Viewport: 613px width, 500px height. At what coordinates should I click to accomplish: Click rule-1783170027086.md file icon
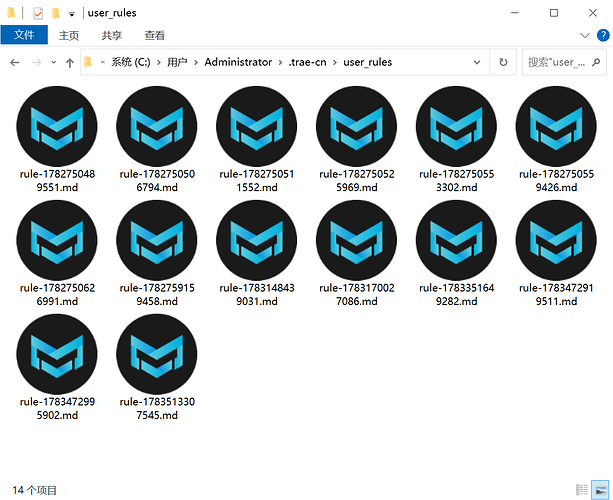(x=357, y=240)
